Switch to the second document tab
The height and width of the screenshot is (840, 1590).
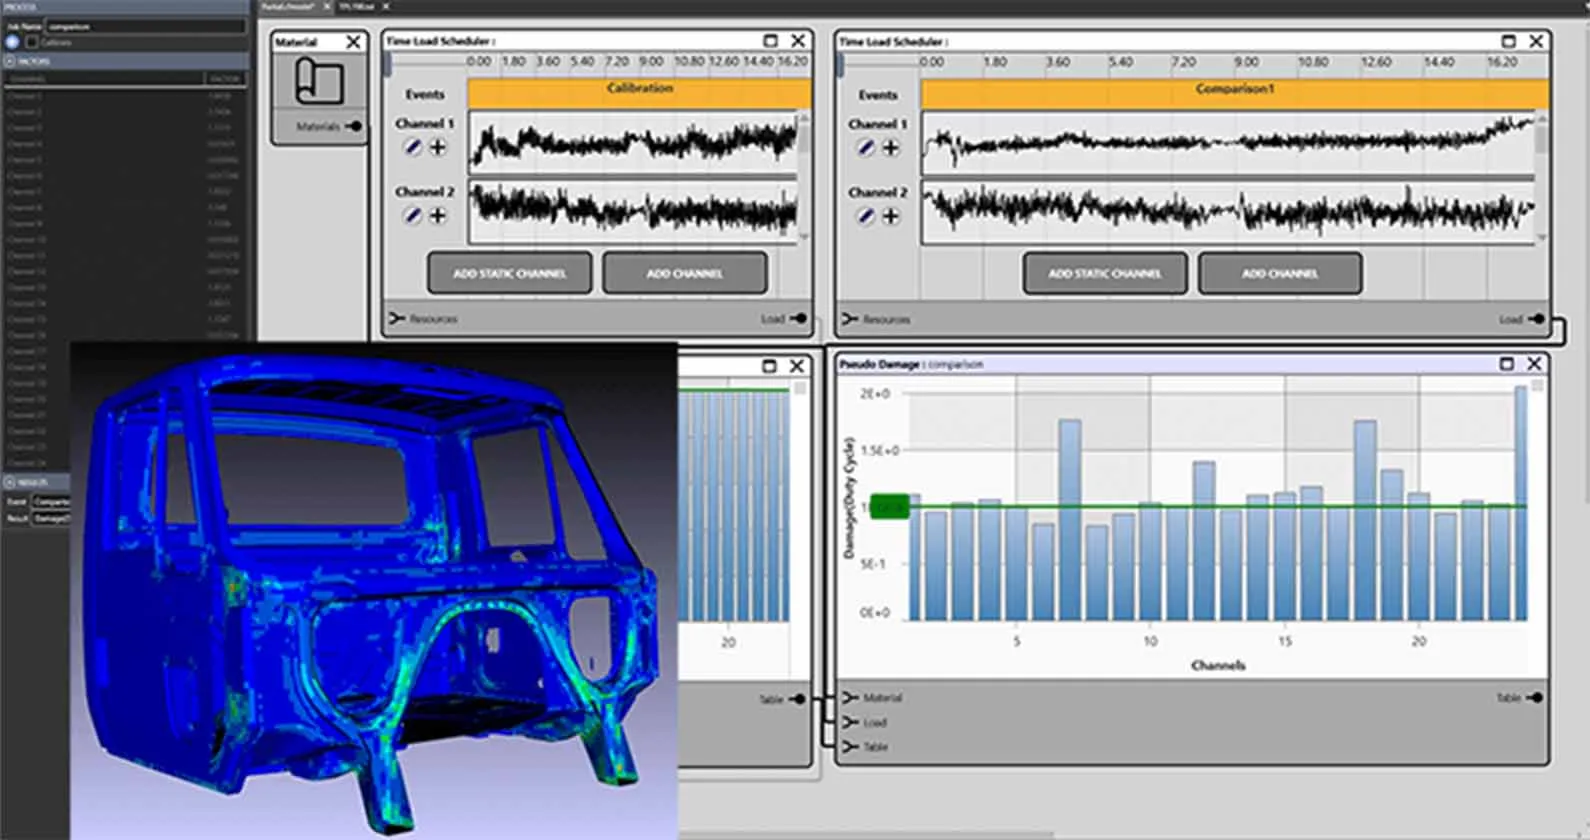tap(354, 7)
